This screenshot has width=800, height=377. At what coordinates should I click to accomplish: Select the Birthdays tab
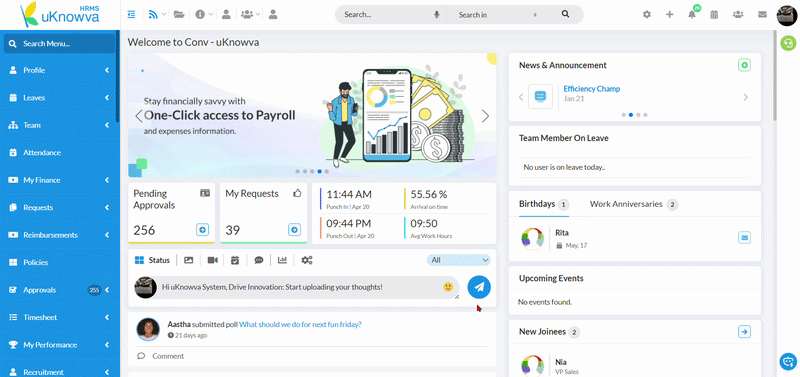click(543, 204)
